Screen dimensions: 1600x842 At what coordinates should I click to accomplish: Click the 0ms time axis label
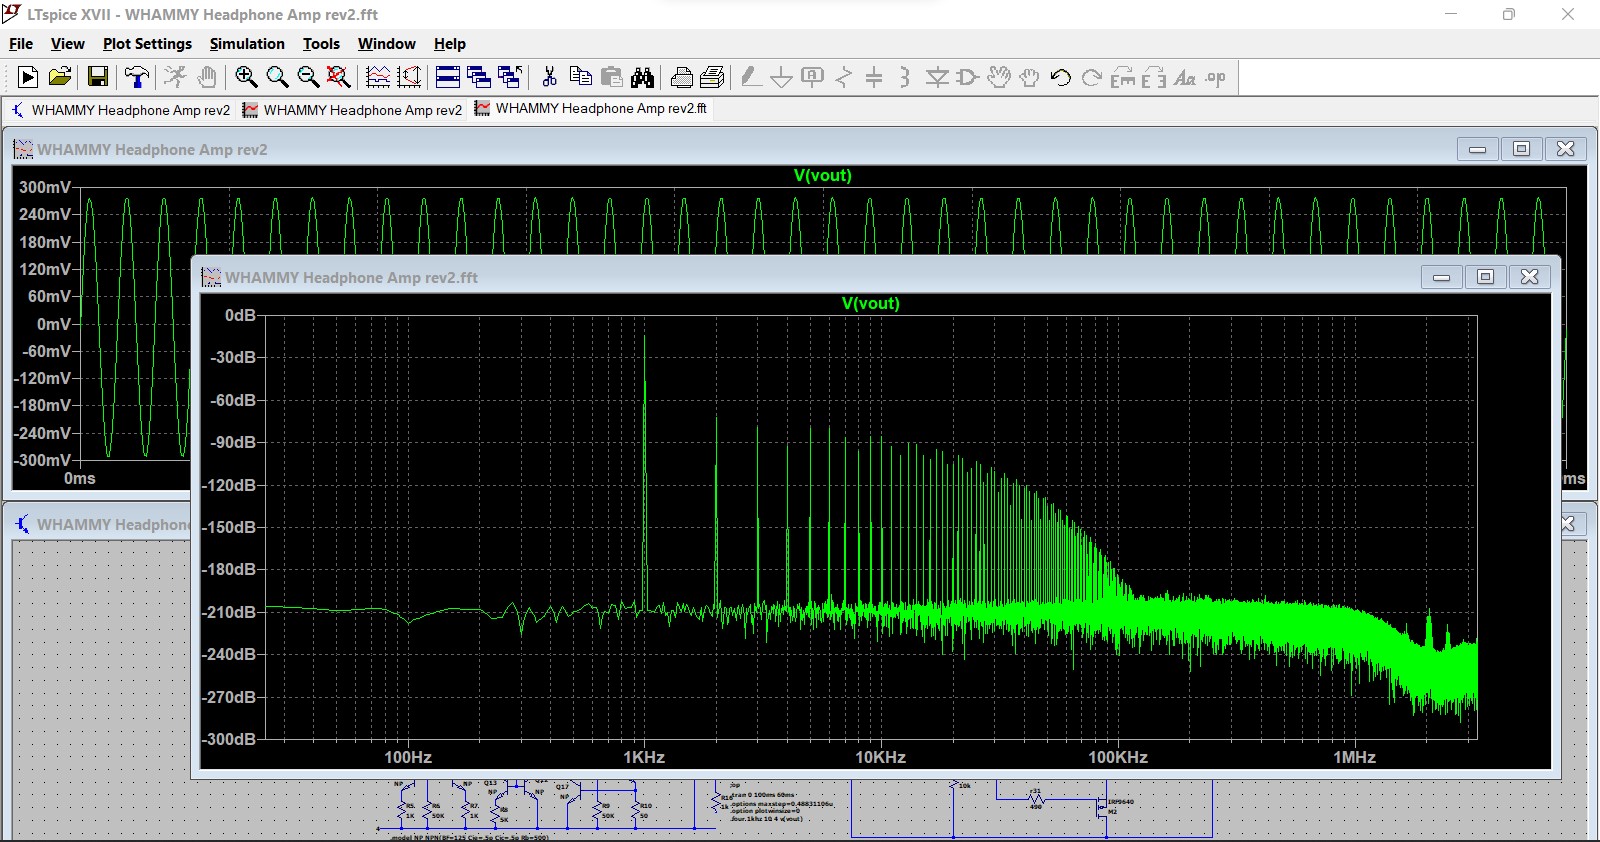(x=80, y=478)
